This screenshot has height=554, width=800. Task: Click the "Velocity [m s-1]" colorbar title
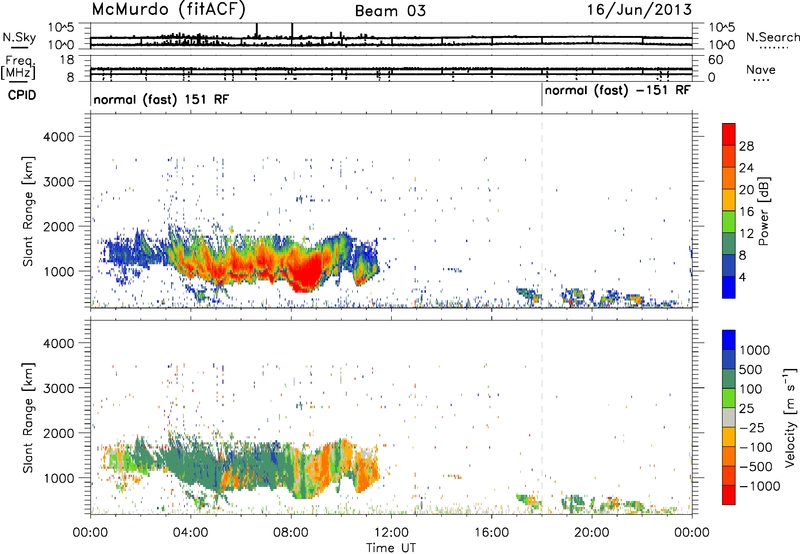pos(790,417)
